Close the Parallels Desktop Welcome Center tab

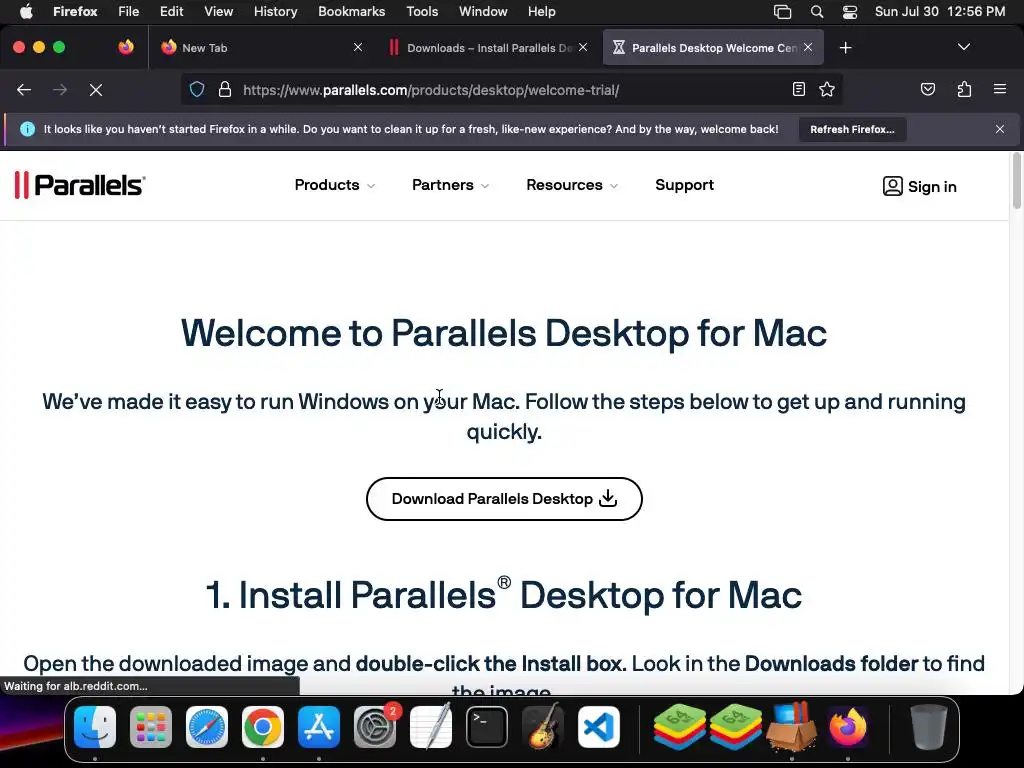(808, 47)
